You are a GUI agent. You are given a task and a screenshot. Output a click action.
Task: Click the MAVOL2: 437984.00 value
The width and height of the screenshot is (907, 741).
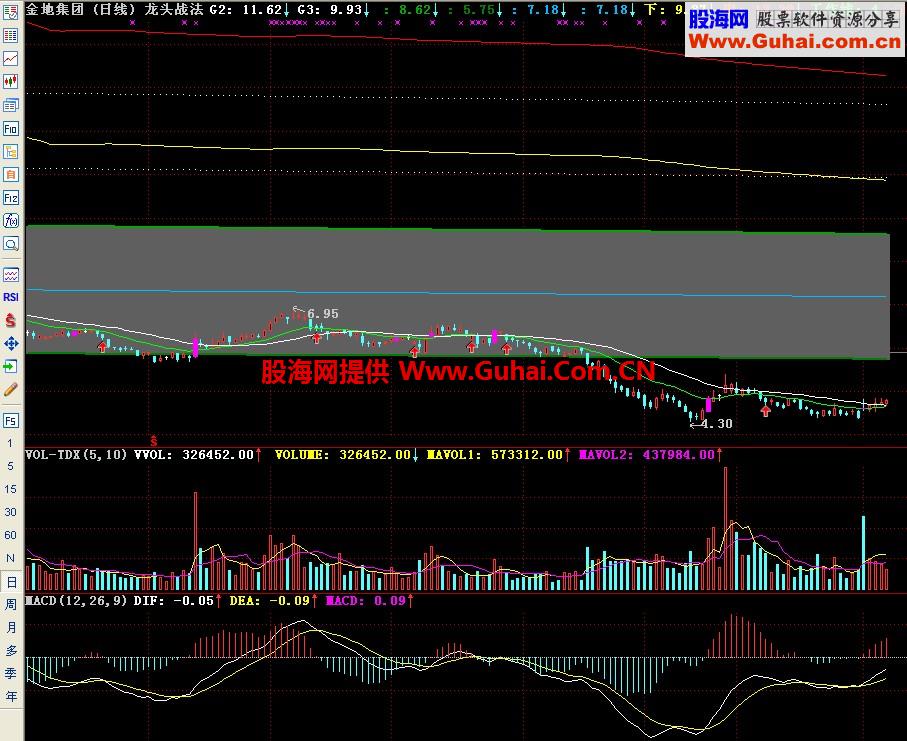coord(651,455)
